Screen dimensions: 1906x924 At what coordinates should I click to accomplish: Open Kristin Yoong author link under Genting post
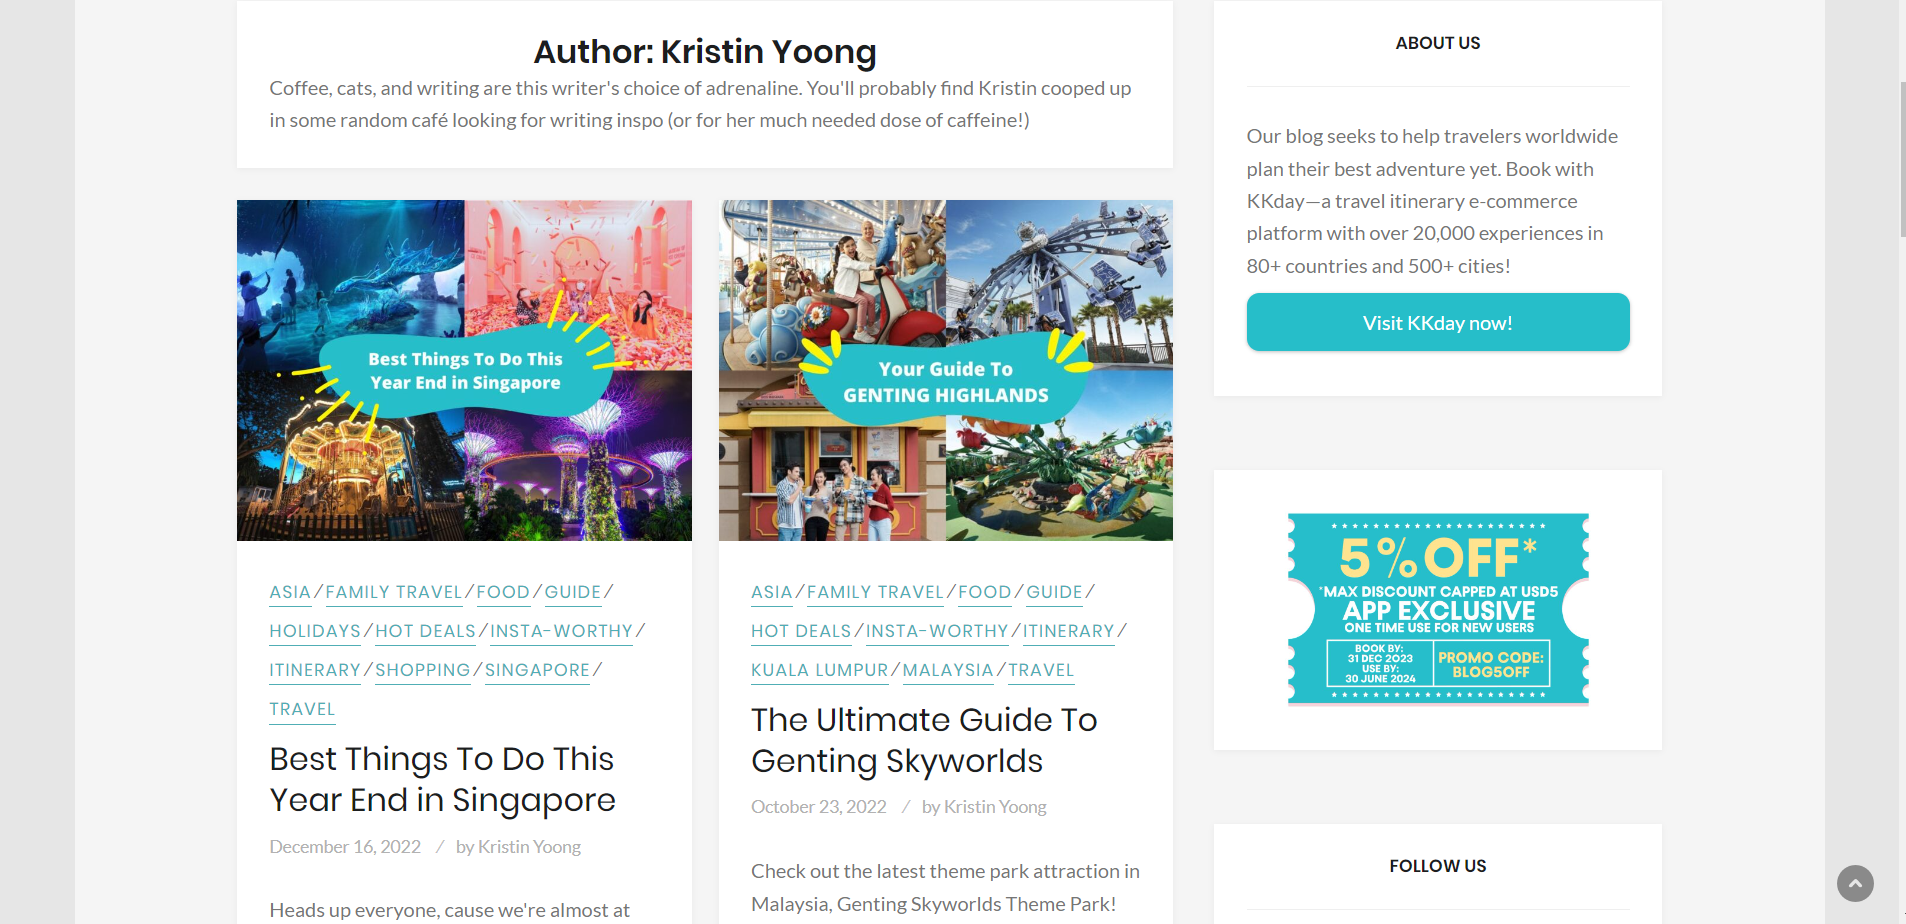[x=994, y=807]
